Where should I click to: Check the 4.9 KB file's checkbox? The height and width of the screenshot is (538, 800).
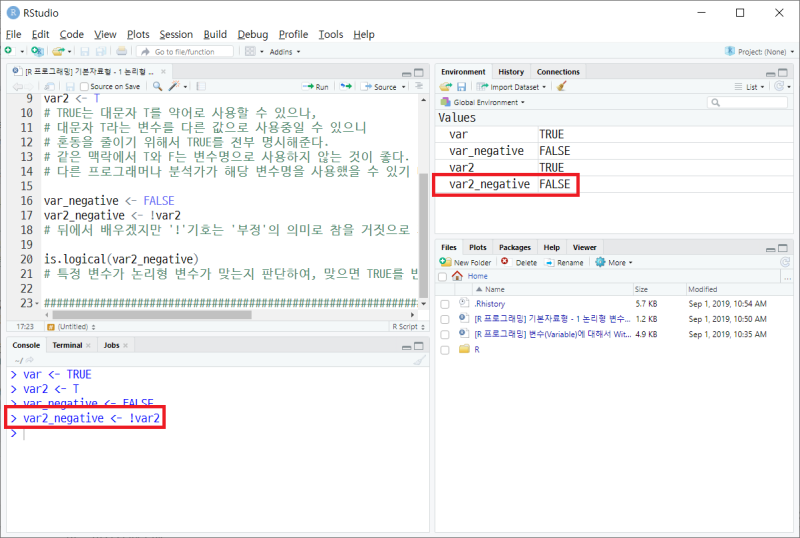[445, 335]
